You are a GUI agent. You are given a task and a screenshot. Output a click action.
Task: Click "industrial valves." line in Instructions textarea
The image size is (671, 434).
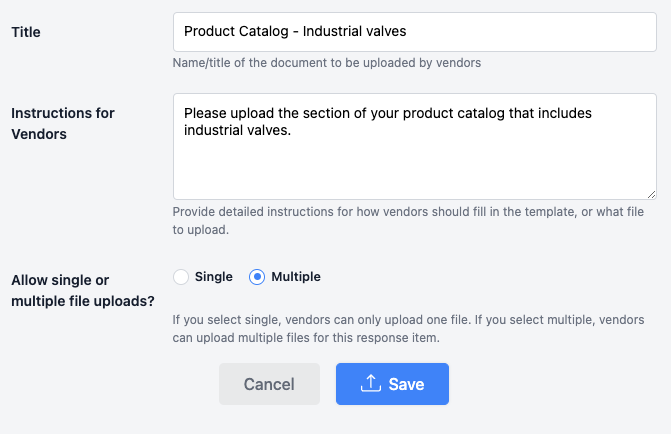click(x=237, y=131)
